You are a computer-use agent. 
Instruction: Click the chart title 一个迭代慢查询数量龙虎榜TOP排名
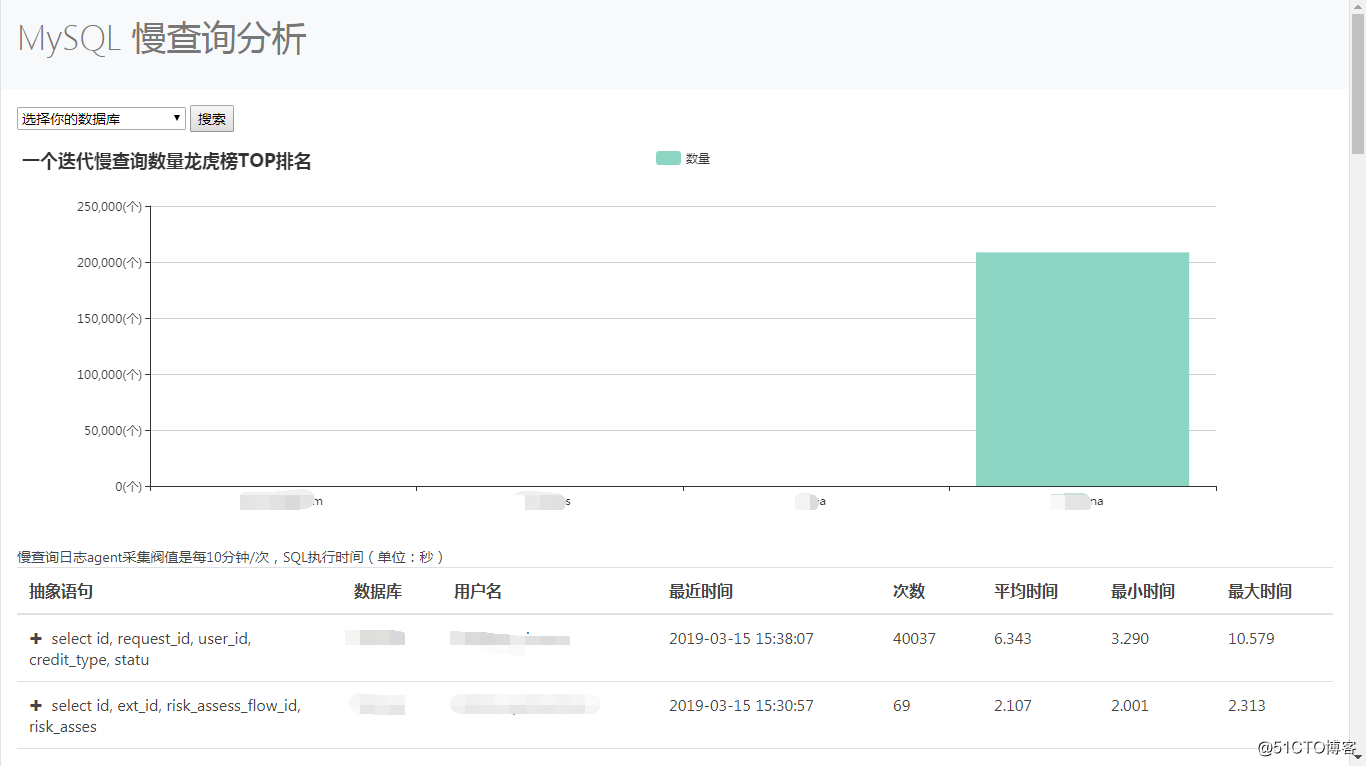coord(167,161)
